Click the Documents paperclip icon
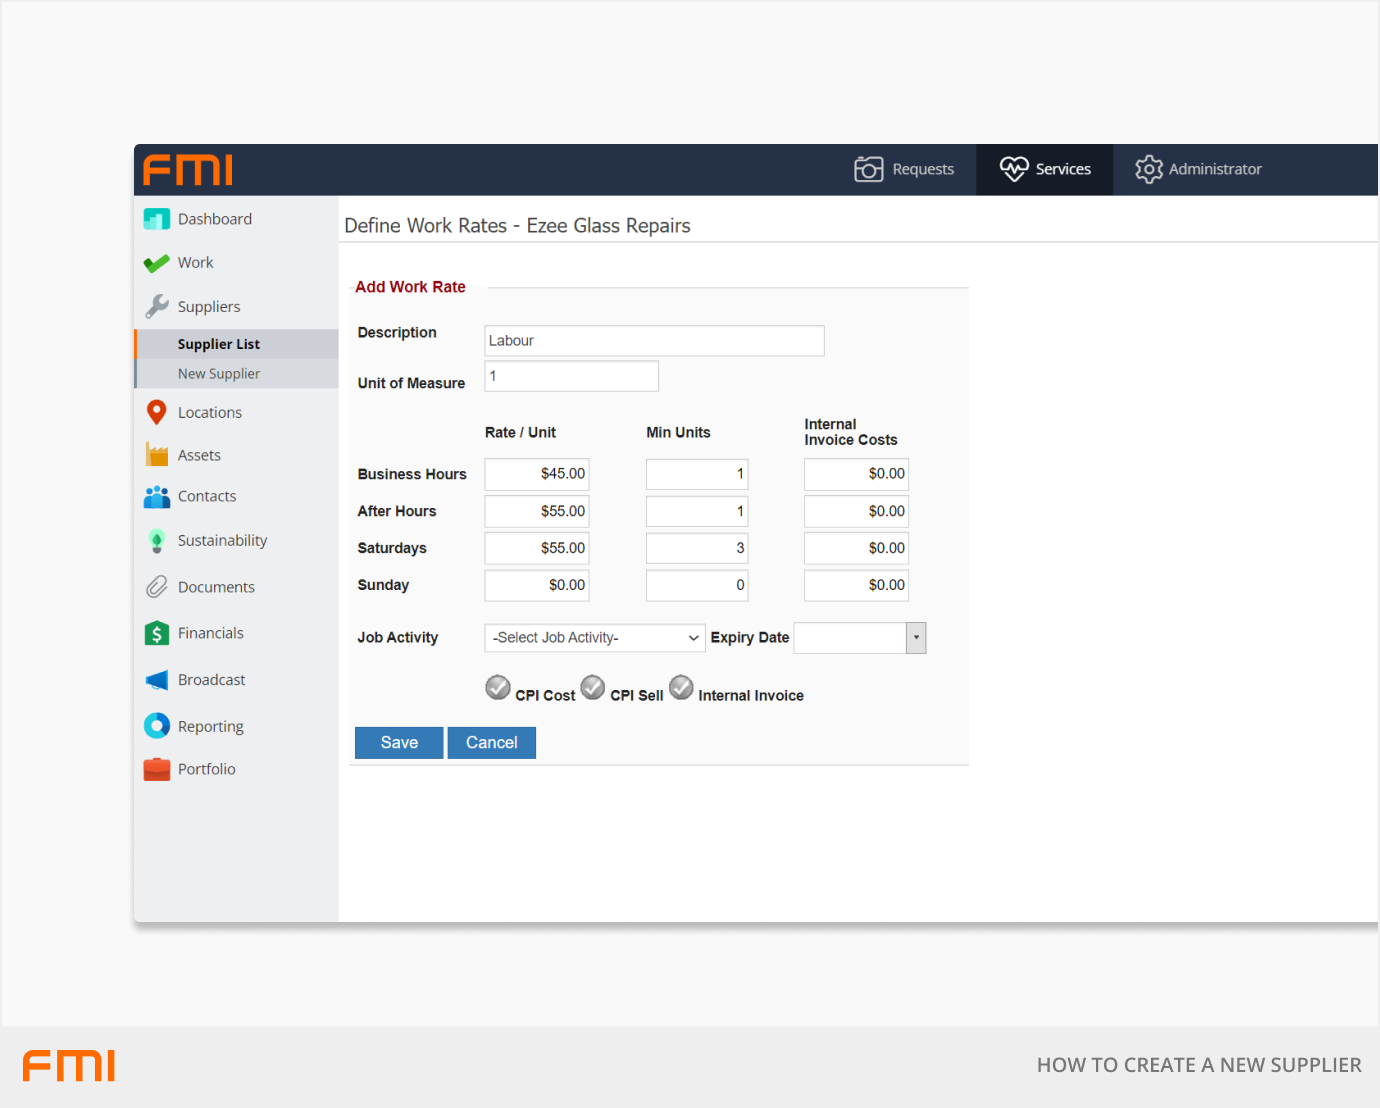The height and width of the screenshot is (1108, 1380). 157,587
